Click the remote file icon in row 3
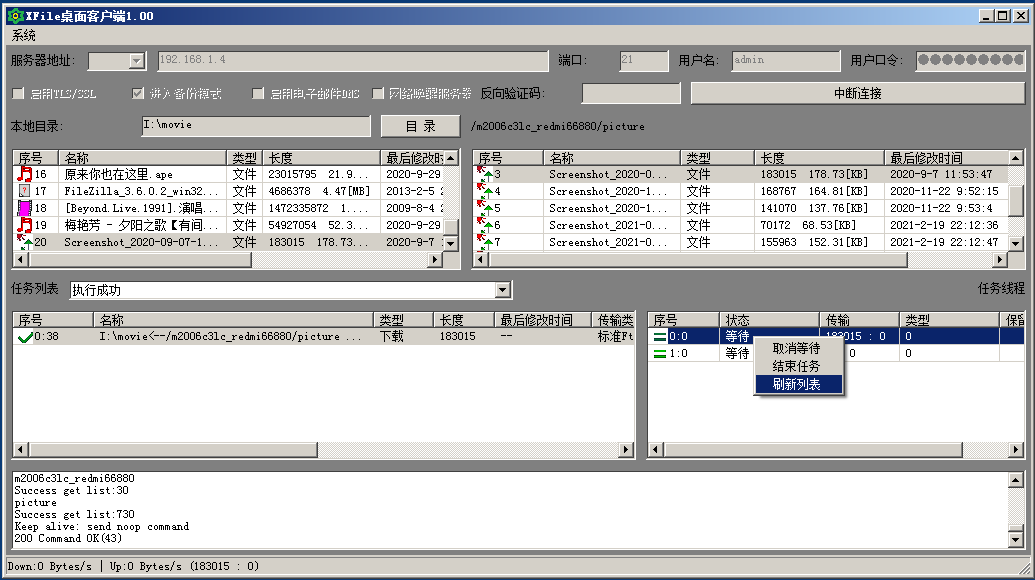 coord(484,174)
